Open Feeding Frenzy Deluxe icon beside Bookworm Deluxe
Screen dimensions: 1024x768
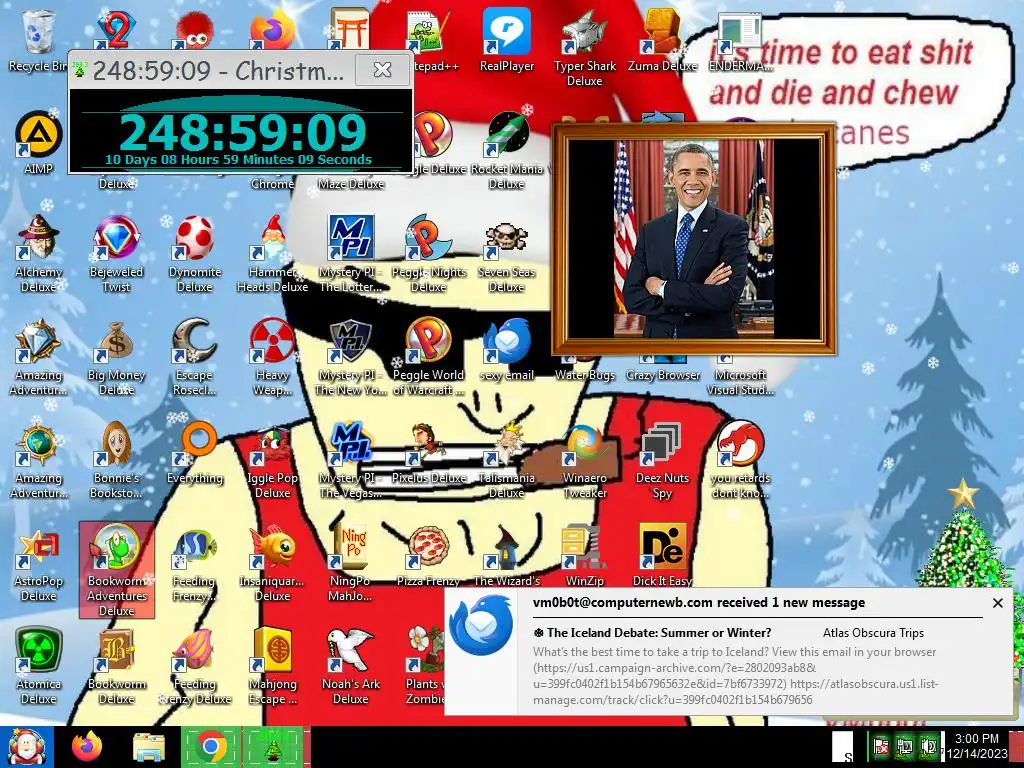click(195, 666)
